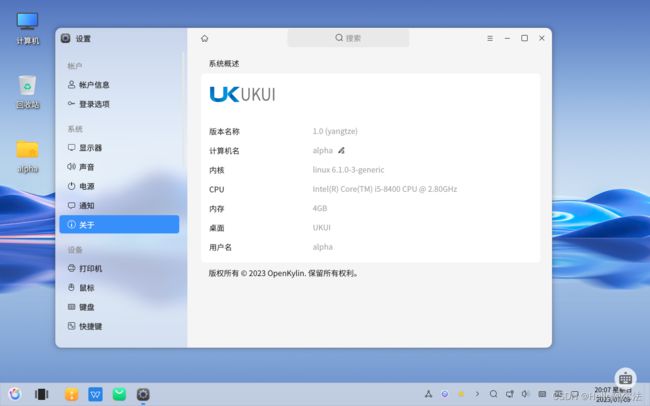Open the 键盘 keyboard settings

point(119,307)
